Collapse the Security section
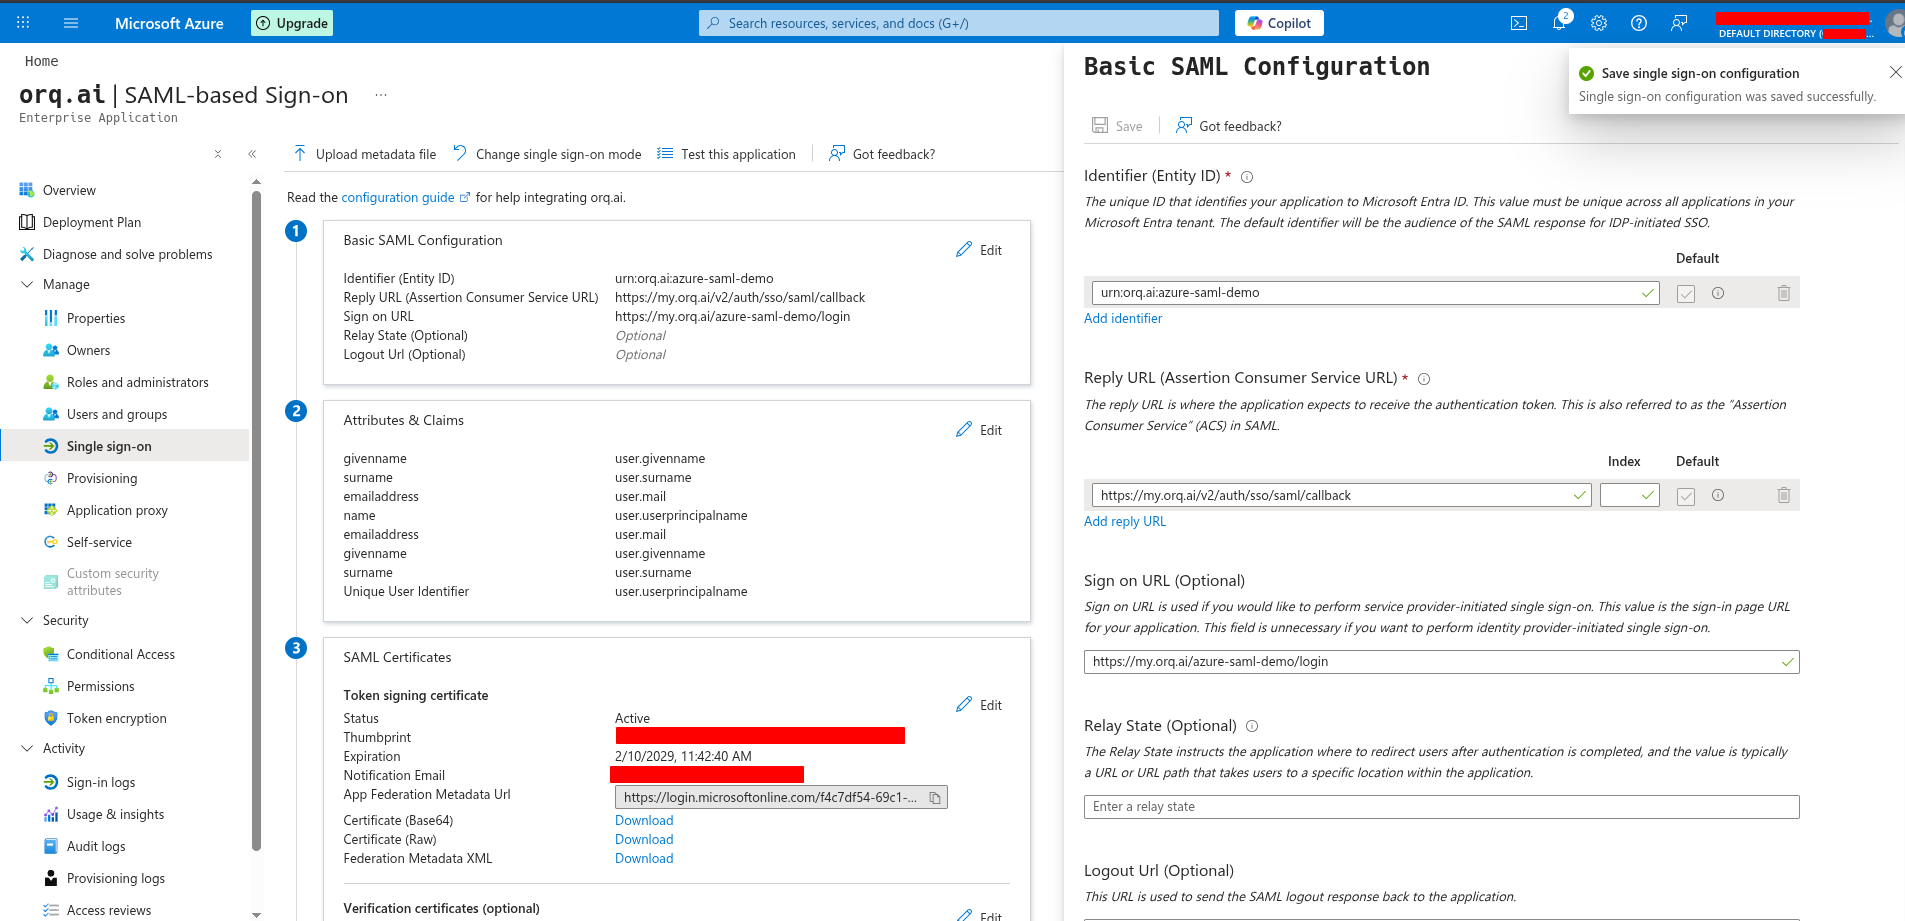Screen dimensions: 1905x921 point(27,620)
